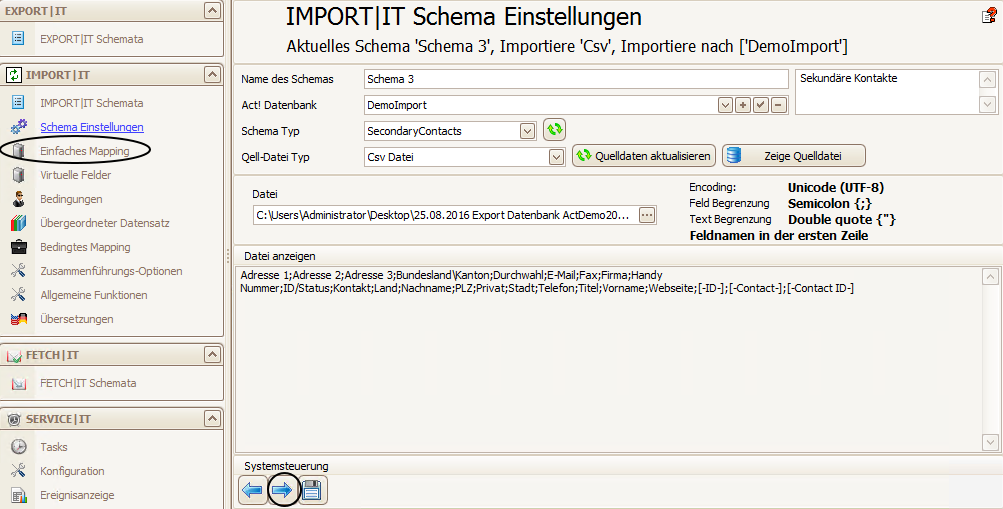
Task: Click the Name des Schemas text field
Action: point(576,79)
